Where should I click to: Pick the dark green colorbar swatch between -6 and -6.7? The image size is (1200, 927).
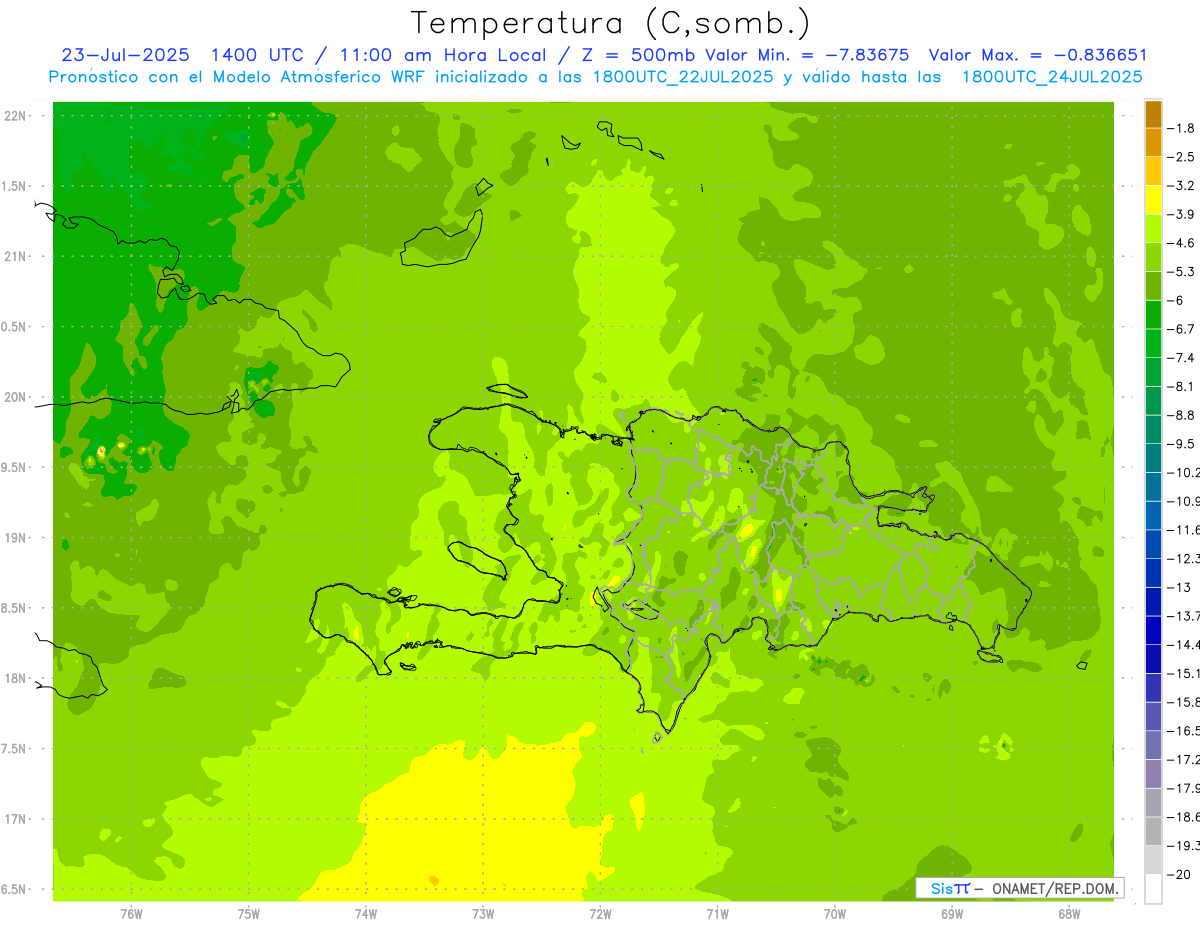click(x=1153, y=315)
